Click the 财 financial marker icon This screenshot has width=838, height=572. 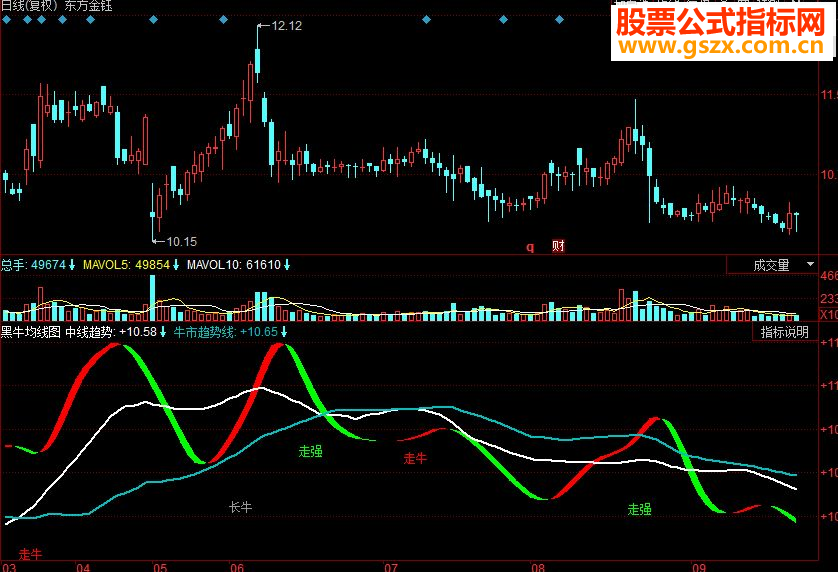pos(558,246)
